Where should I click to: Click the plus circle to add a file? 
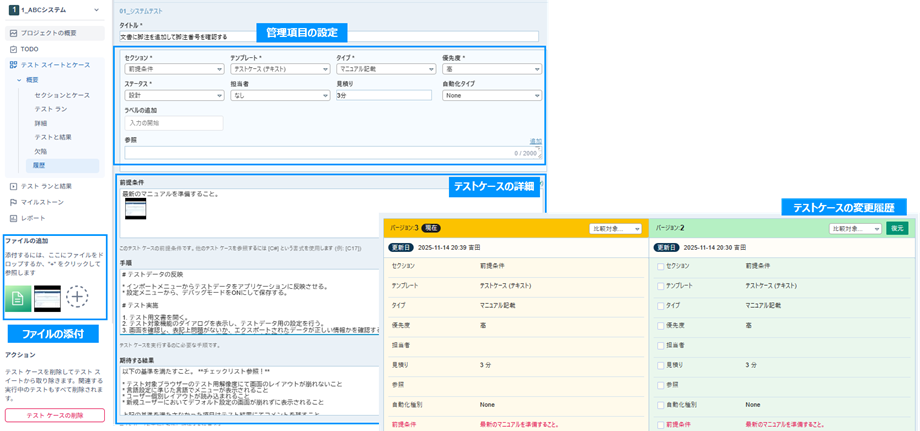tap(77, 297)
